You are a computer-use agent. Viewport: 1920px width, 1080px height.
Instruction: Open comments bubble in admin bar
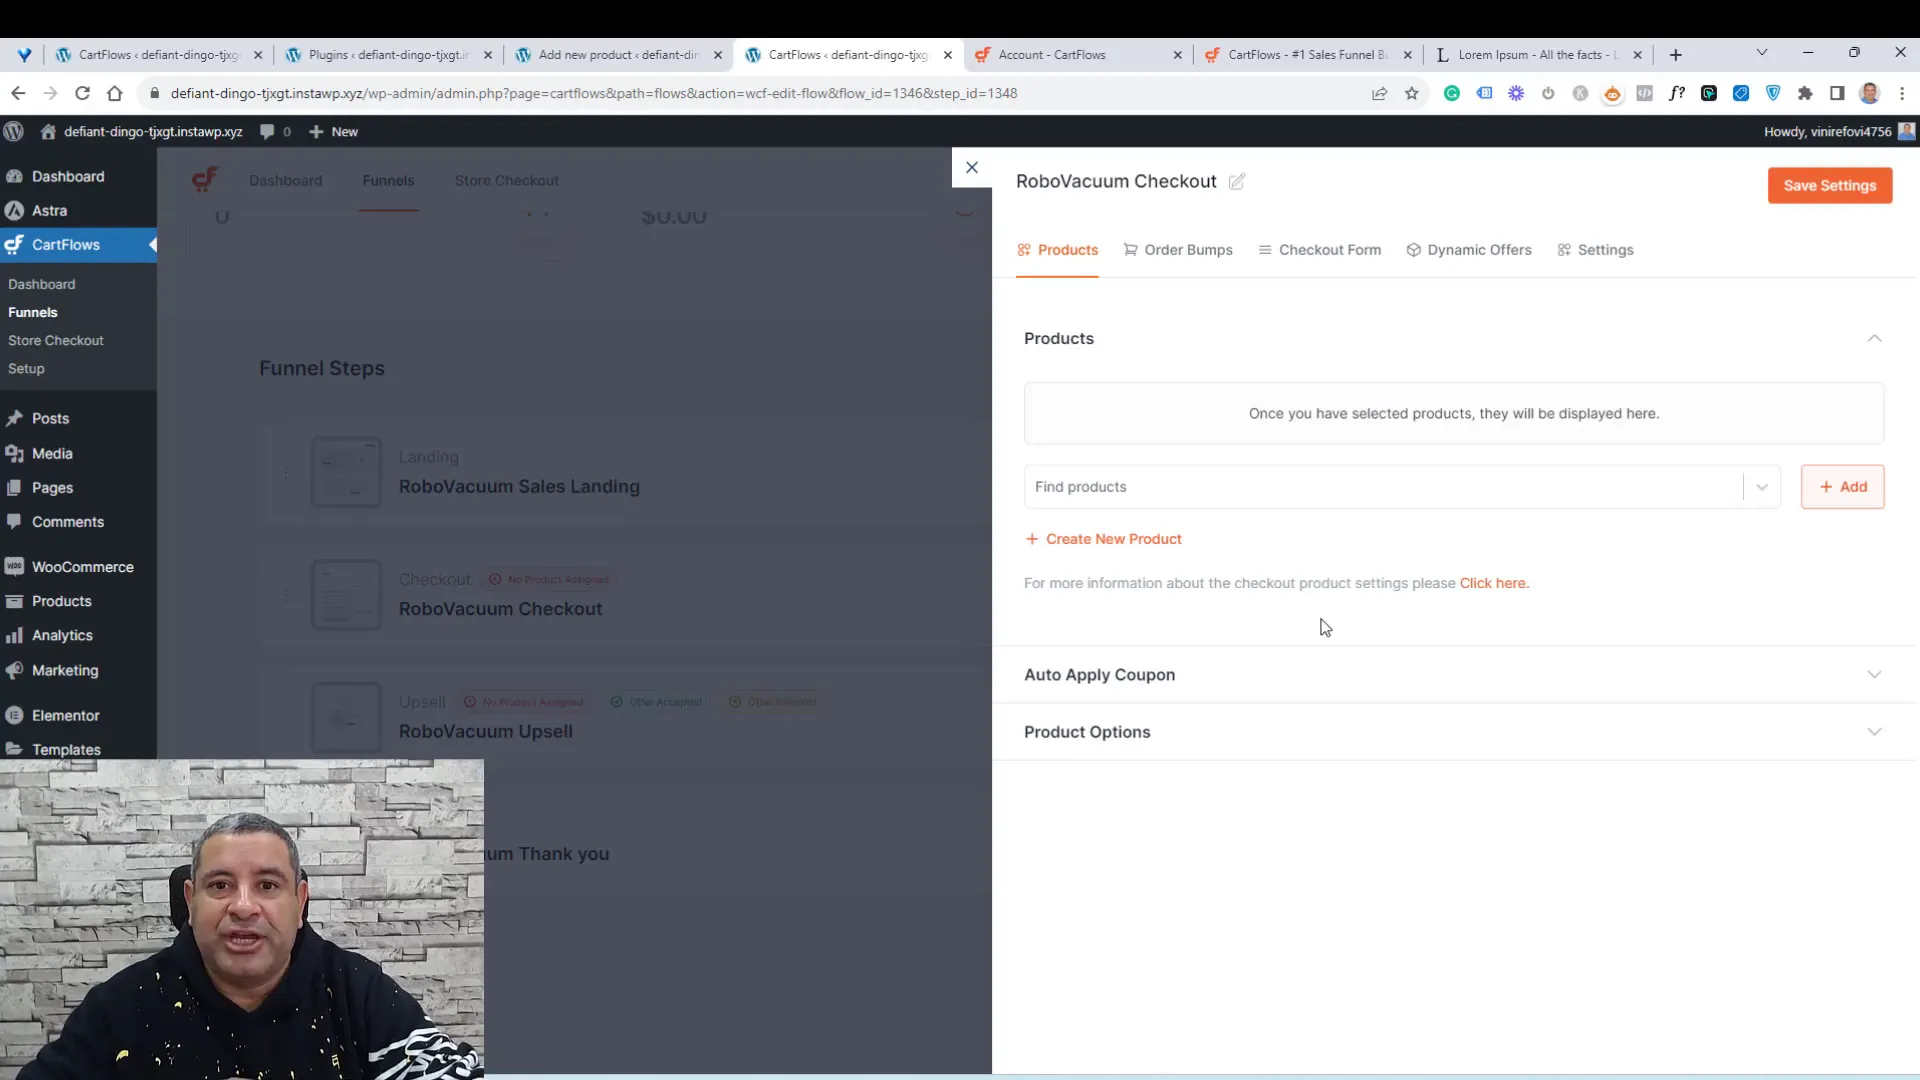coord(275,131)
